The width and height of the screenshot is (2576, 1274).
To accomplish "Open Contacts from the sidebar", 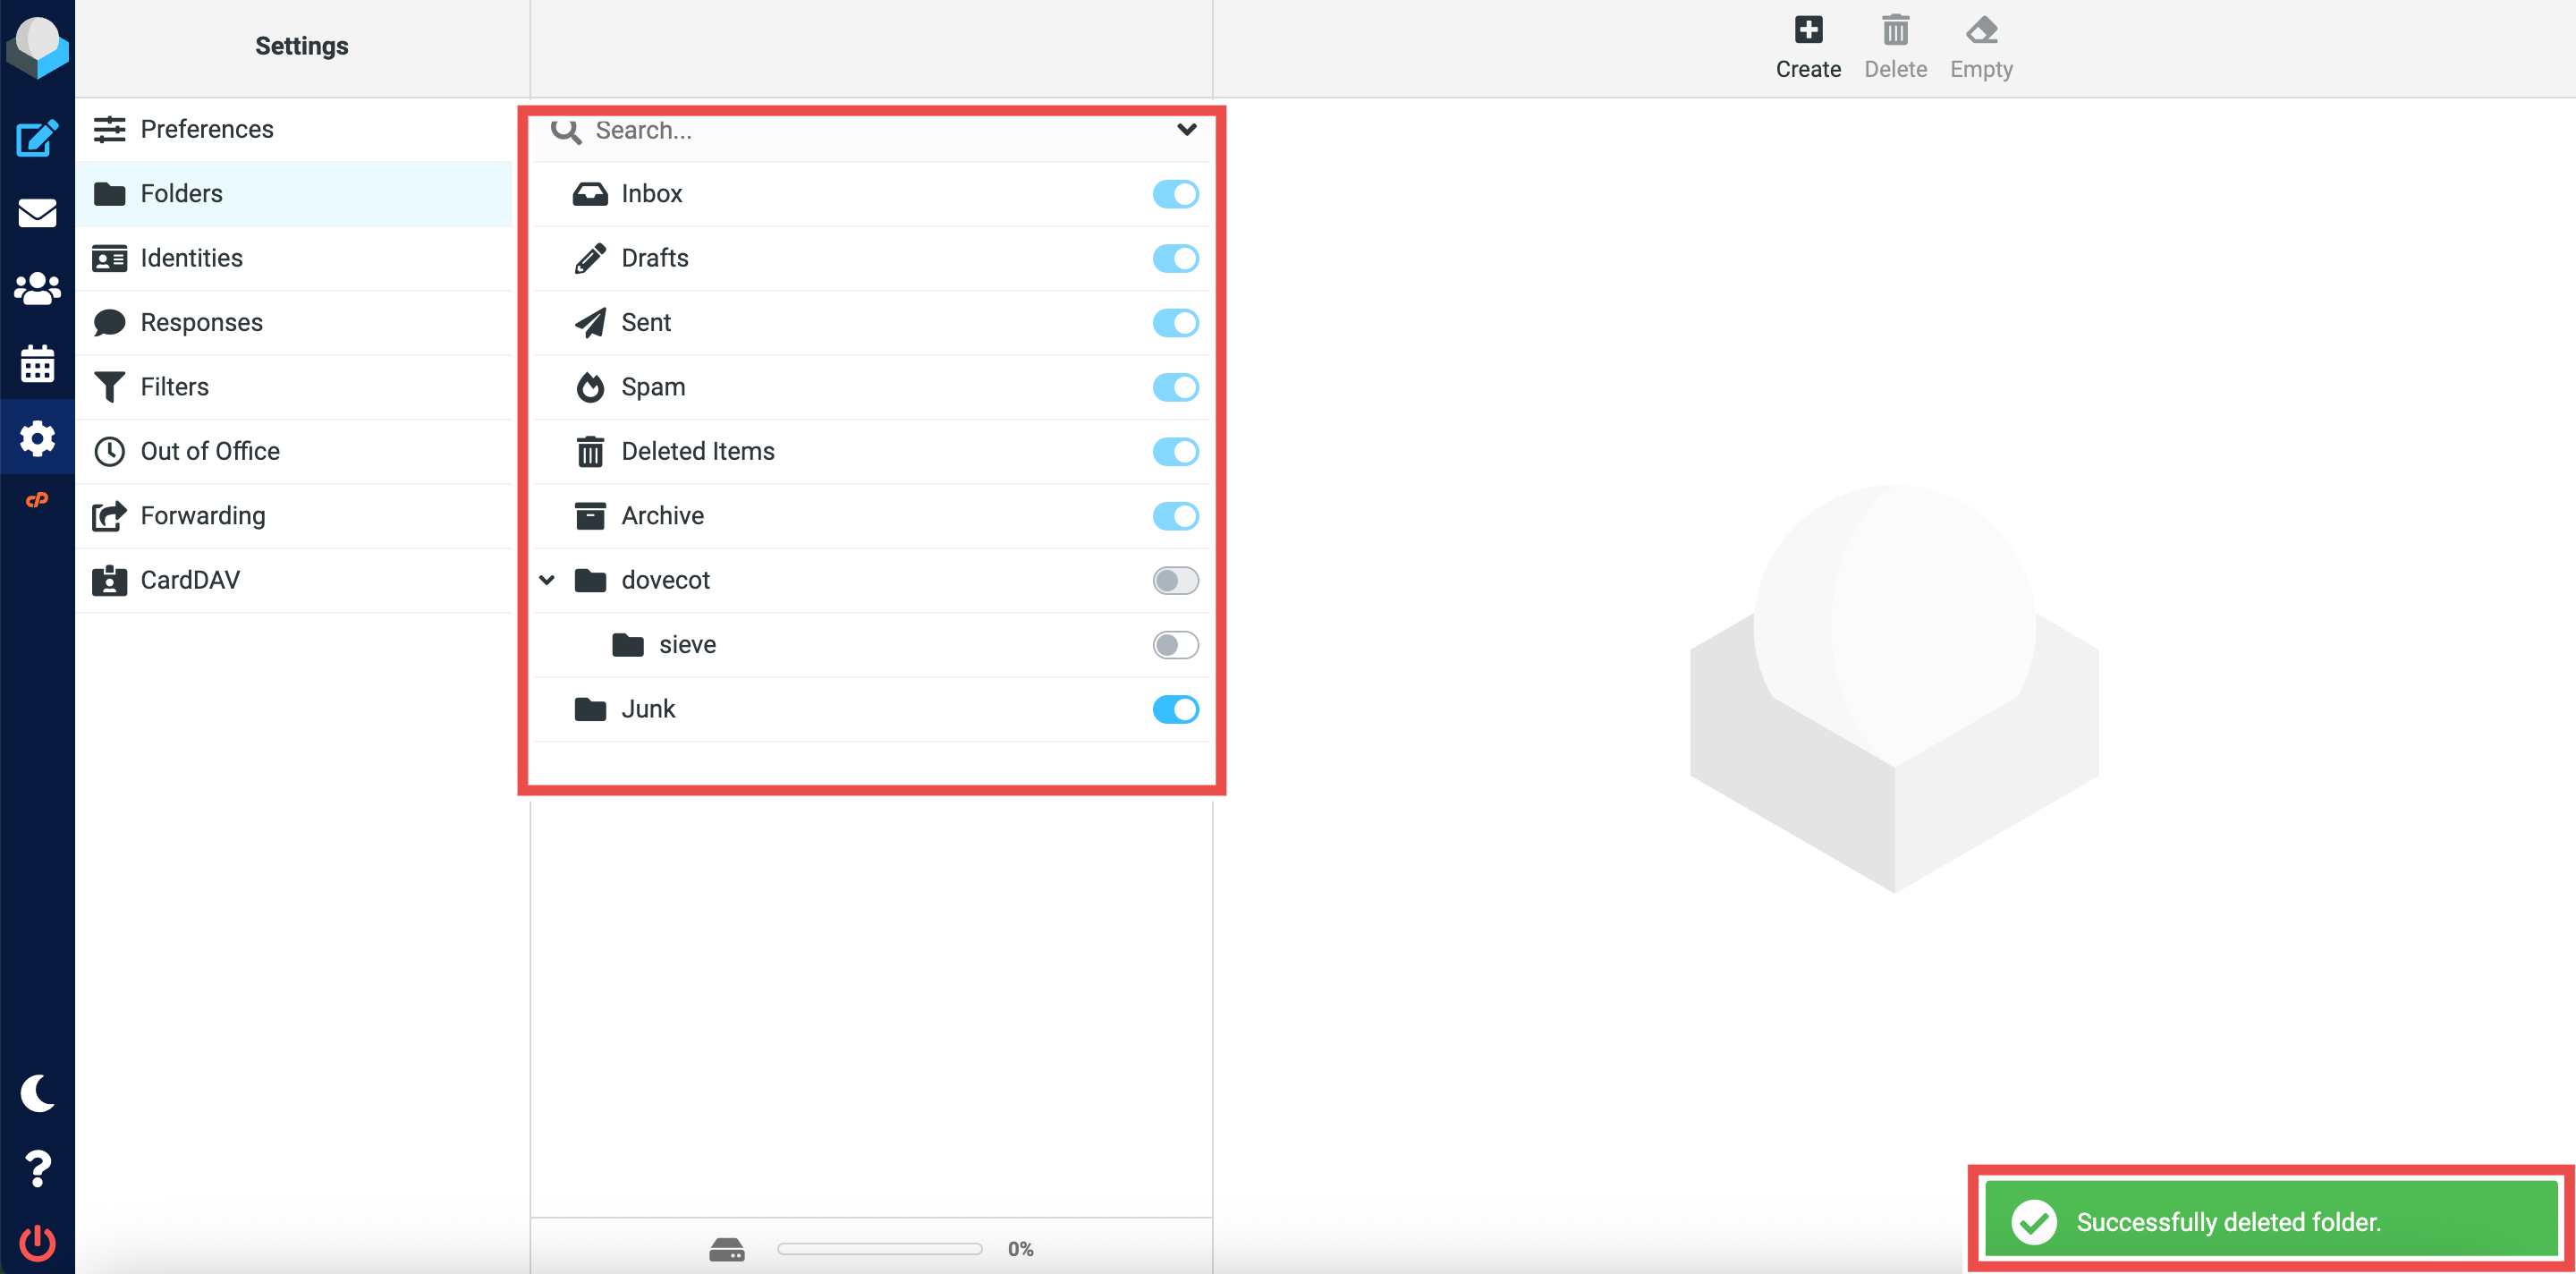I will [37, 289].
